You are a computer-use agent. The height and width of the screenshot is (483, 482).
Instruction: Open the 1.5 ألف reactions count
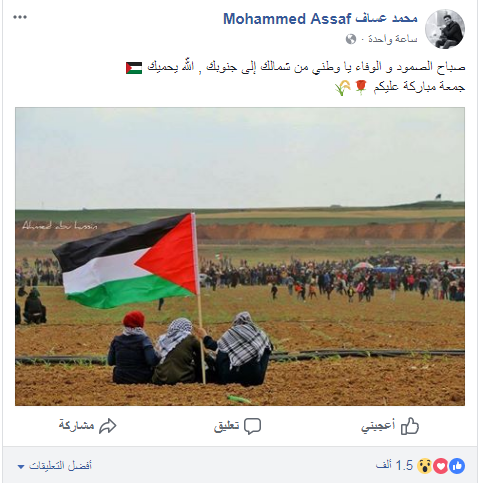click(395, 465)
